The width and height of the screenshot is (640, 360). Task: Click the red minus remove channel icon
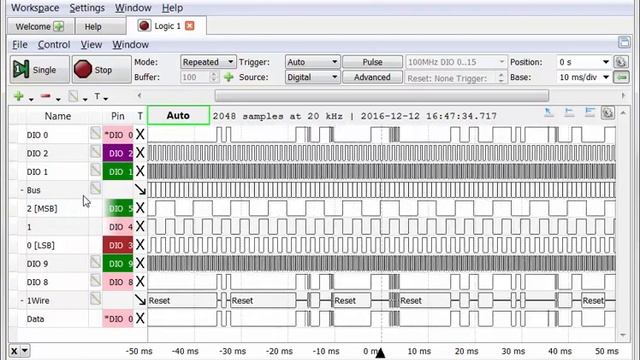(45, 96)
